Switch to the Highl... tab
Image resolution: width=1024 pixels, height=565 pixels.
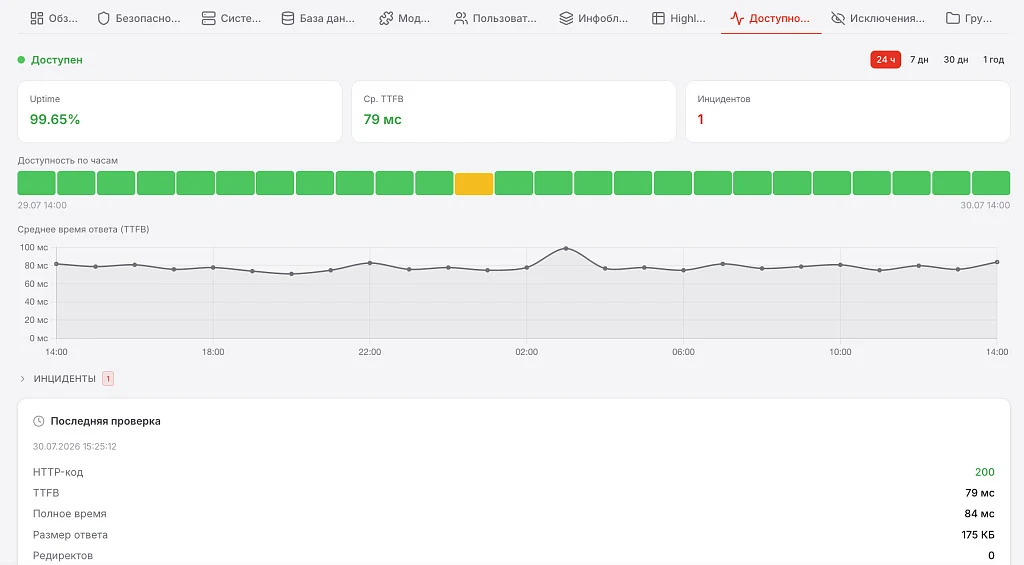679,18
